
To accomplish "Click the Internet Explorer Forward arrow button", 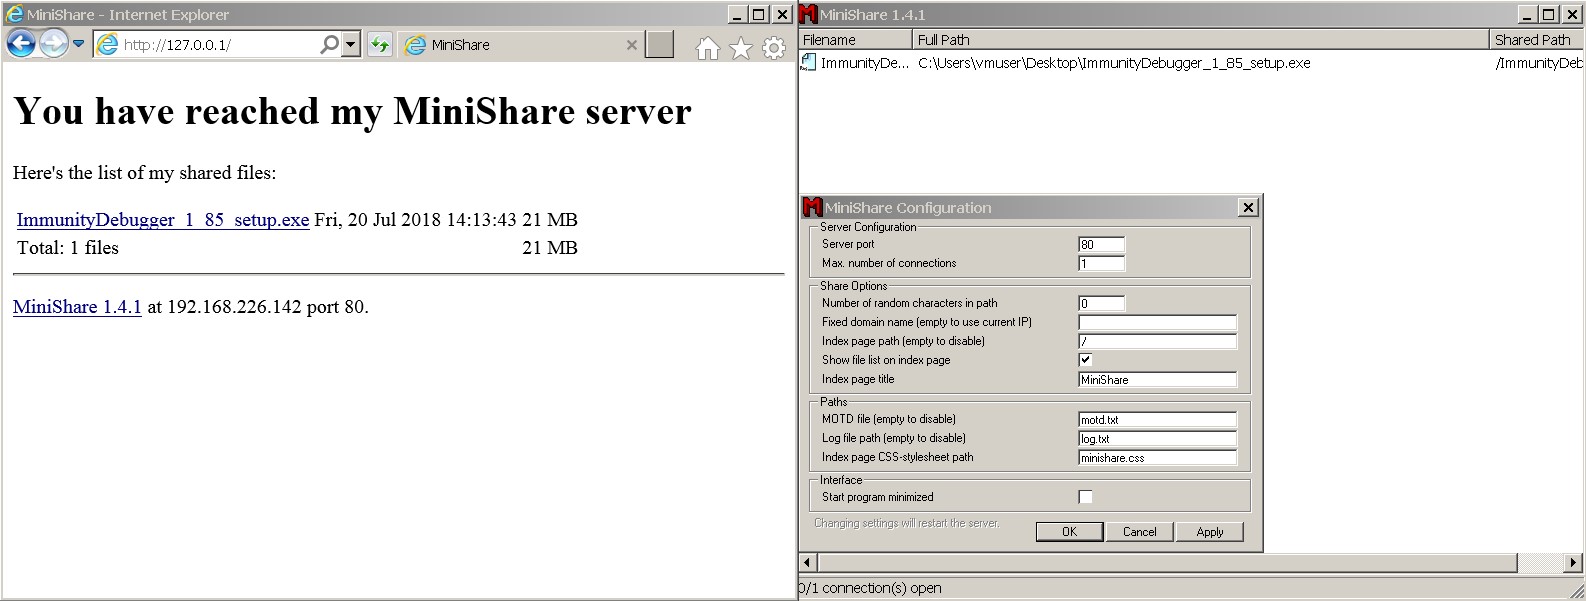I will (54, 44).
